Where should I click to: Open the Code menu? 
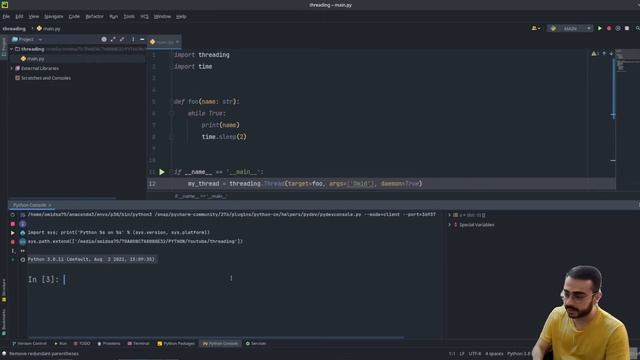click(x=74, y=16)
